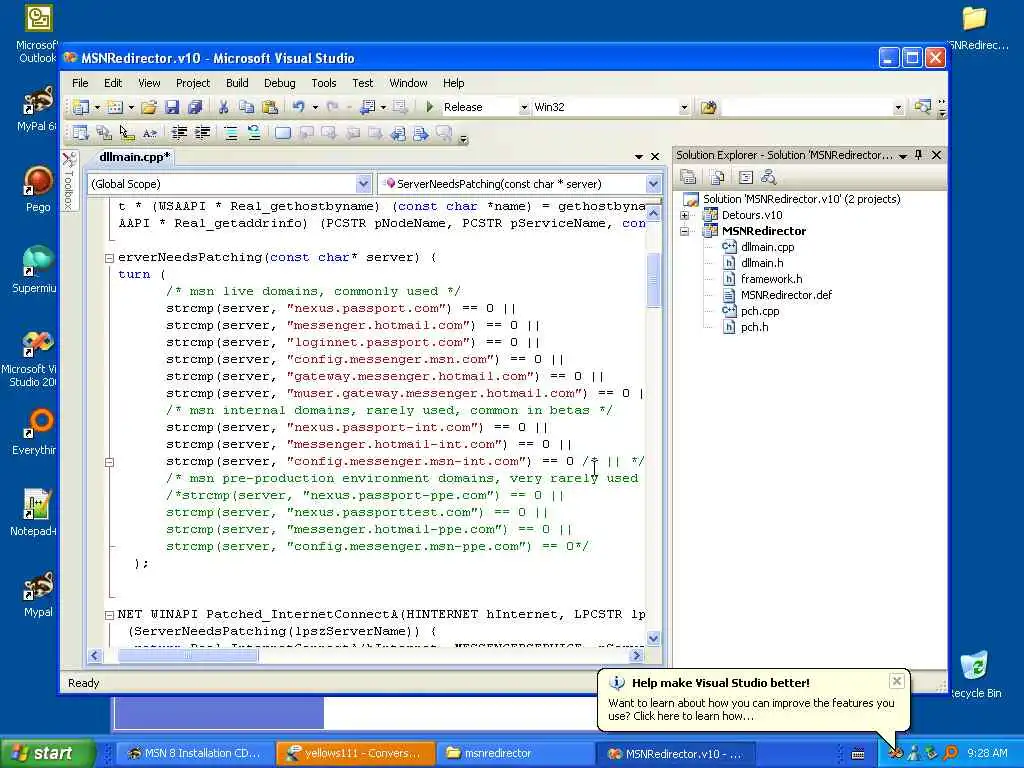The height and width of the screenshot is (768, 1024).
Task: Select the Solution 'MSNRedirector.v10' root node
Action: (801, 199)
